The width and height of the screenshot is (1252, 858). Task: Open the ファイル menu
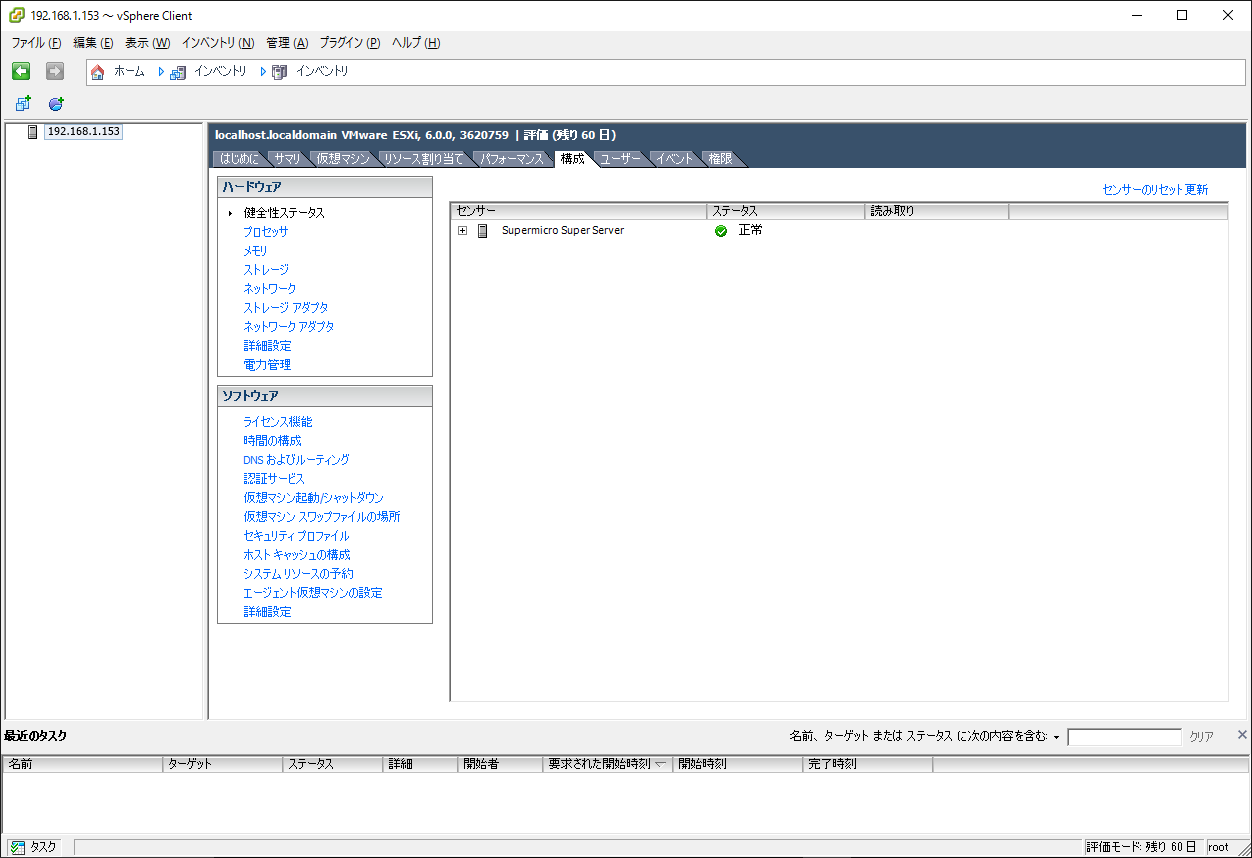[x=36, y=43]
